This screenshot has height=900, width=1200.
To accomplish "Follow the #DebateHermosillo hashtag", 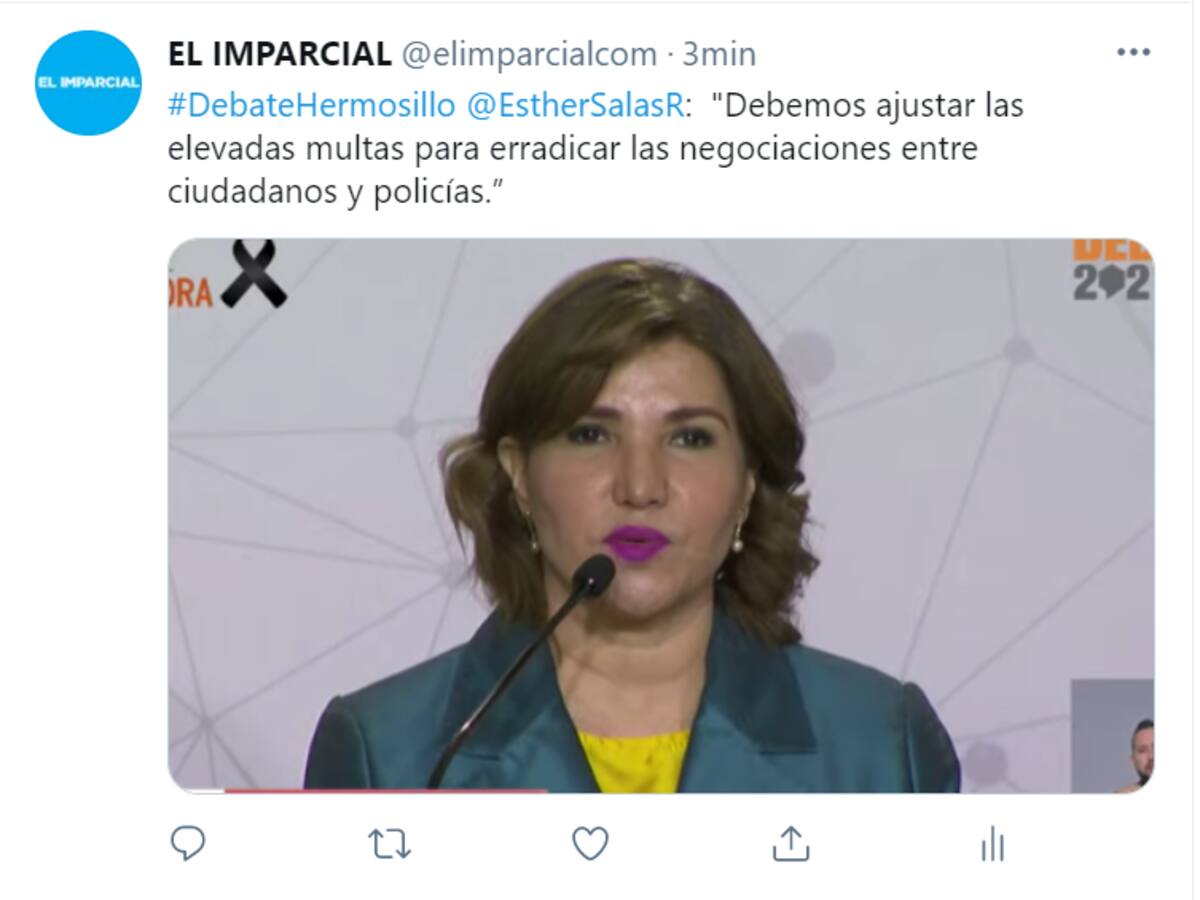I will [311, 105].
